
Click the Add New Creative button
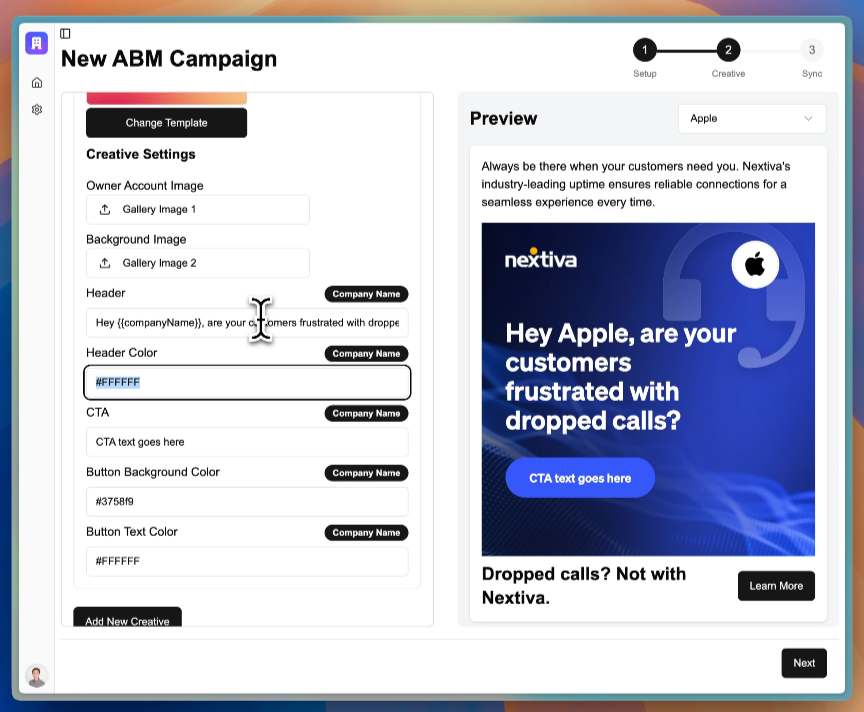point(127,619)
